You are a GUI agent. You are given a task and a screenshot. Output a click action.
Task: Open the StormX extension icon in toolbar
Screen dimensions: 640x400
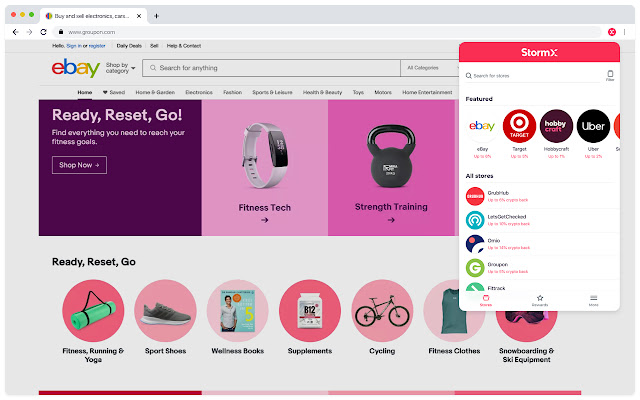611,32
